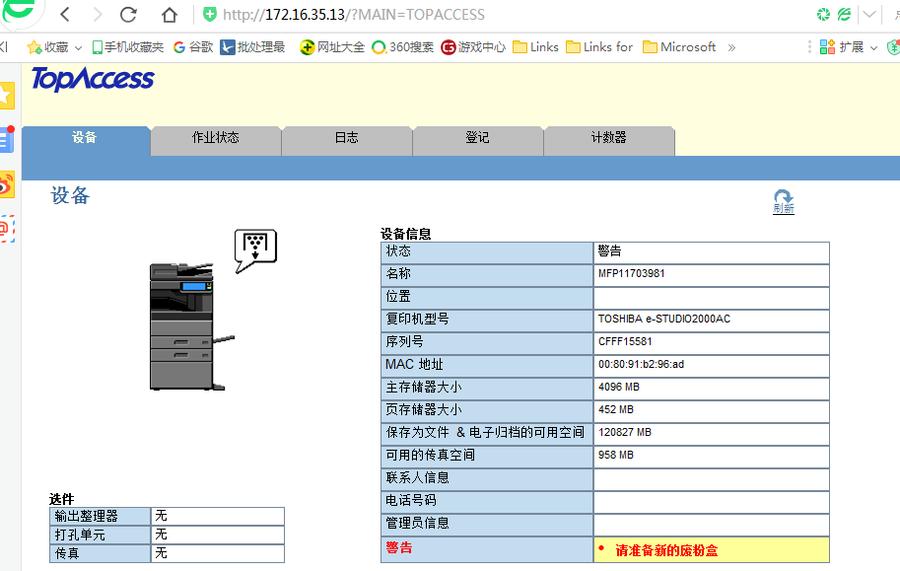Click the green security shield icon
This screenshot has width=900, height=571.
[210, 14]
